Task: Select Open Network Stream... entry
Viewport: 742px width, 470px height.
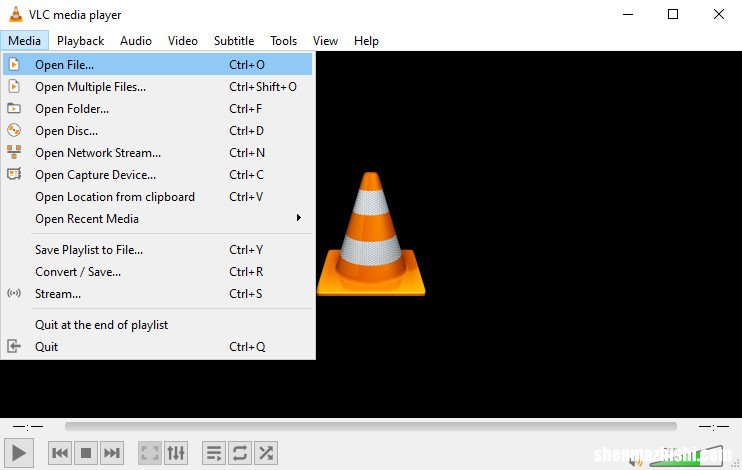Action: click(158, 152)
